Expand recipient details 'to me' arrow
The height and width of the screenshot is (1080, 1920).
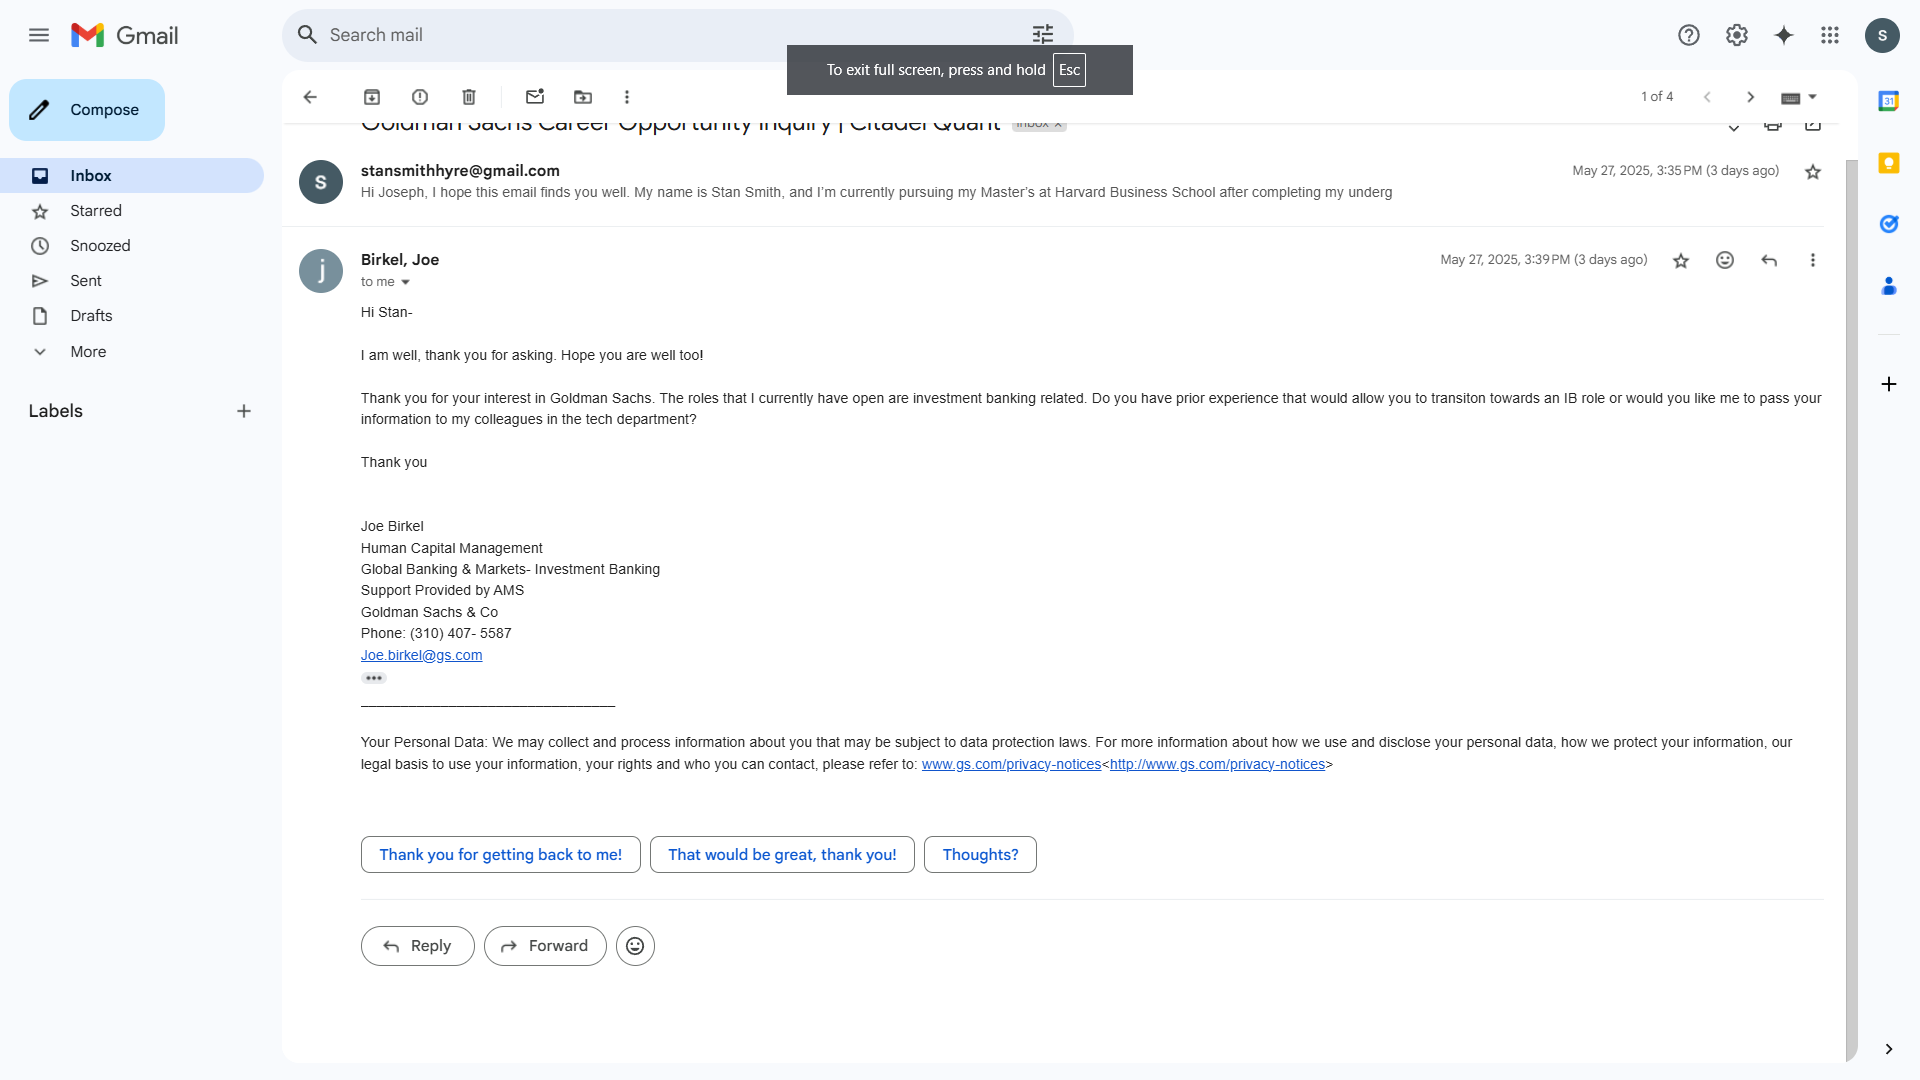406,283
